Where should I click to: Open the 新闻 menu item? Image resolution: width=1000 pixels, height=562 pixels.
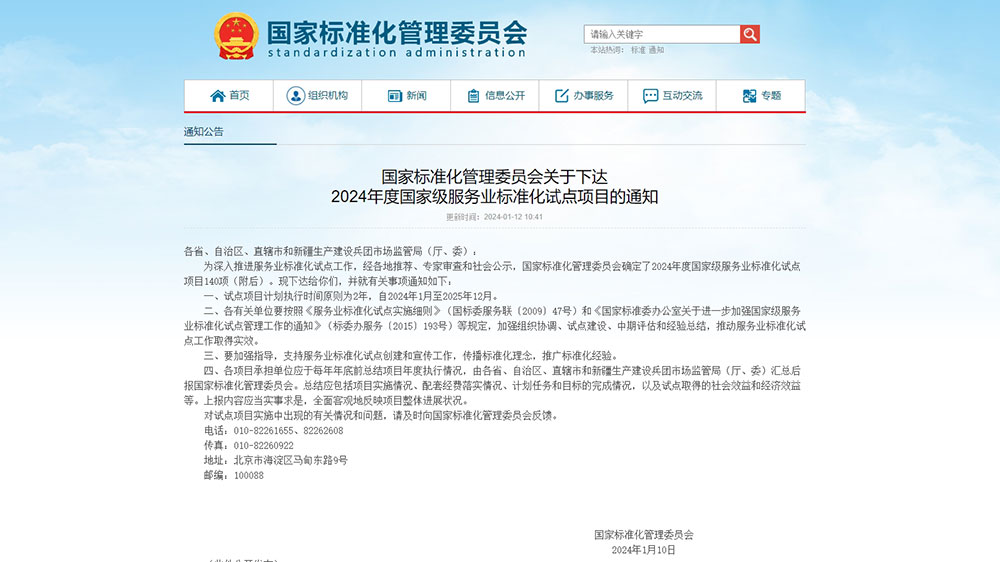(x=406, y=96)
